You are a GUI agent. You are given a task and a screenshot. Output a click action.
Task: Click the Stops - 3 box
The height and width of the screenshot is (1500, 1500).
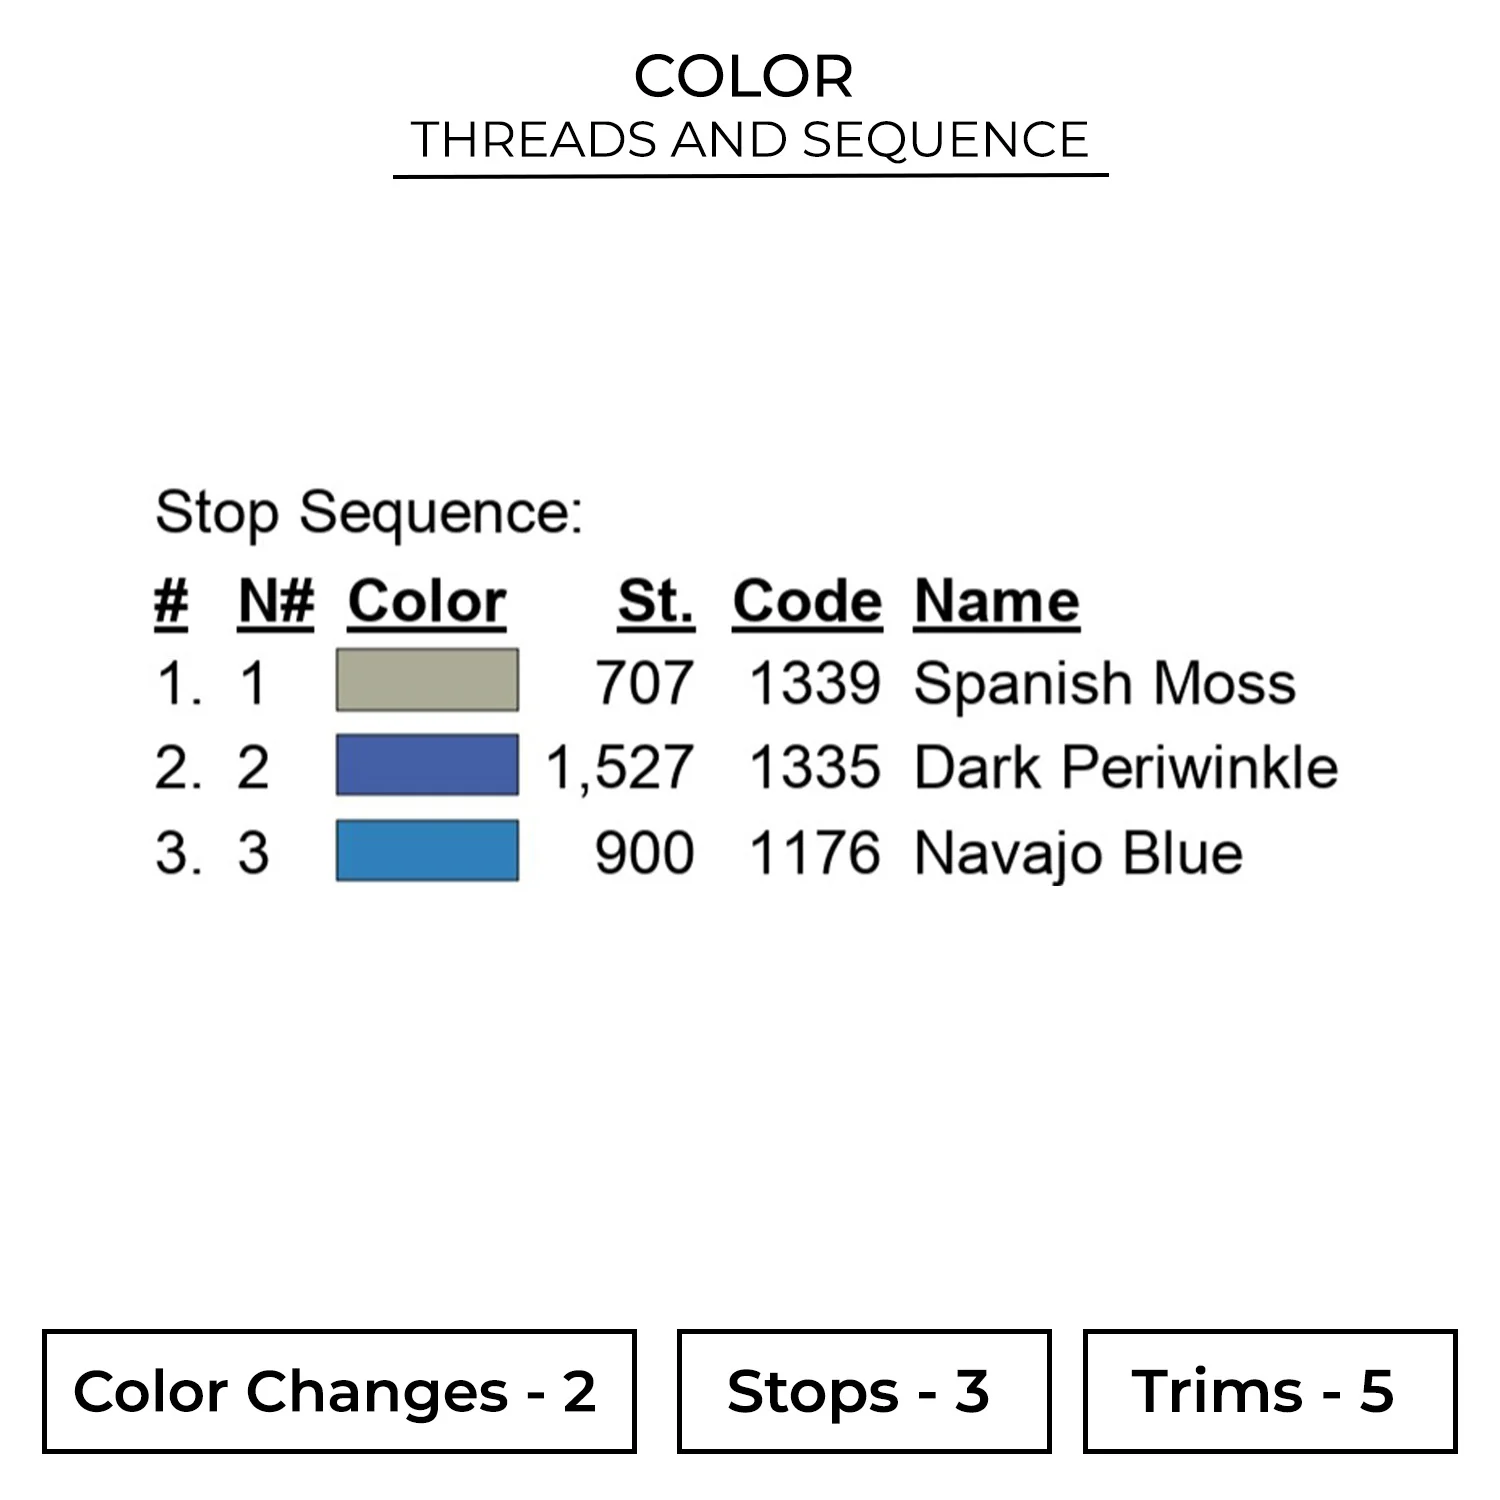pos(864,1391)
